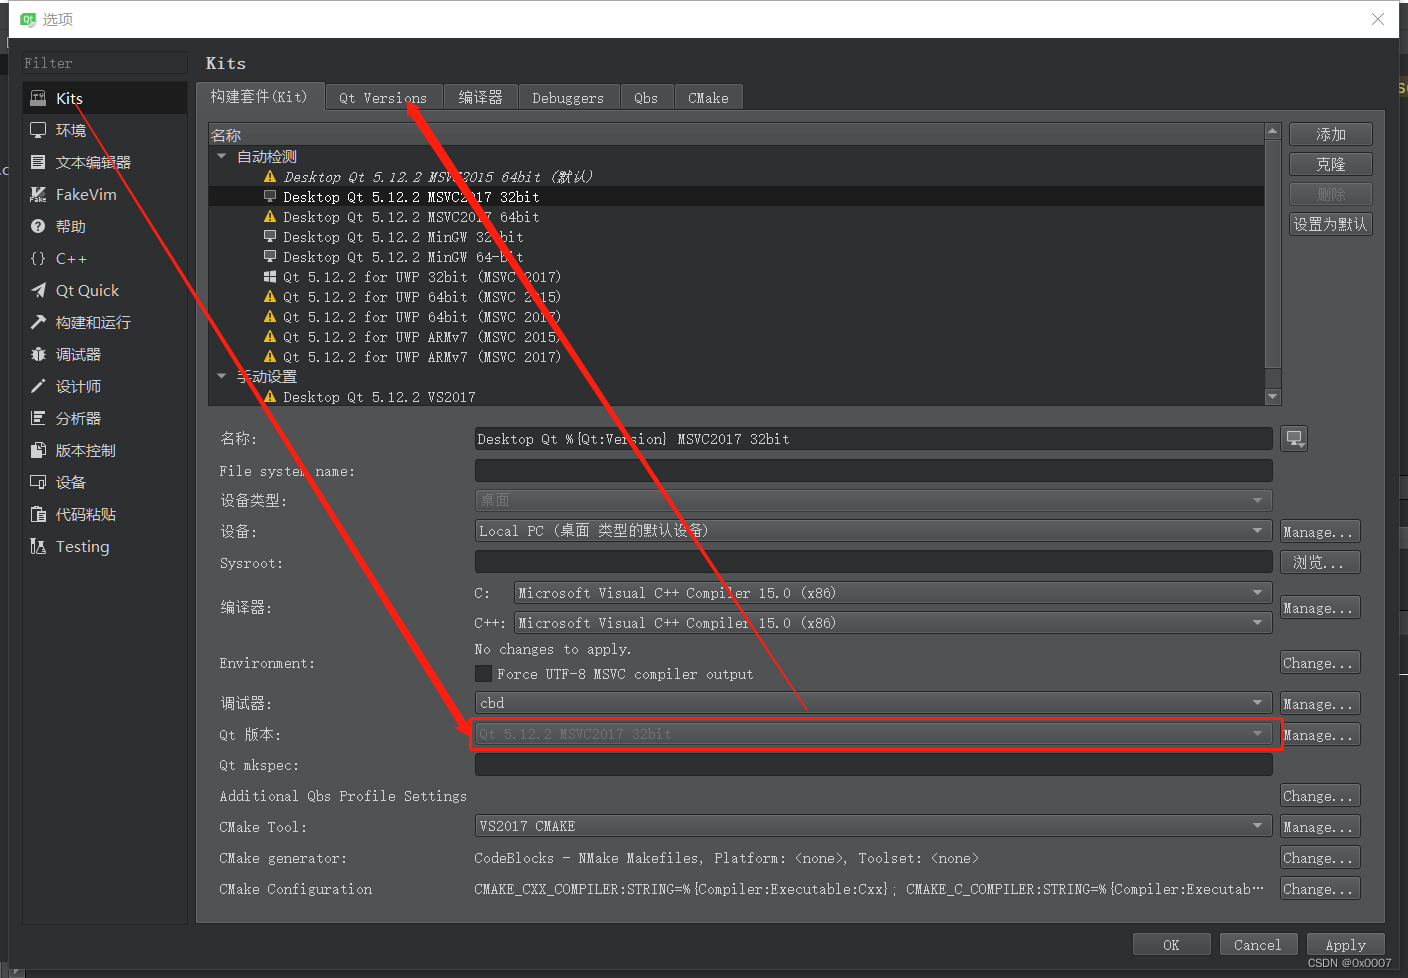Collapse the 自动检测 kit group
The width and height of the screenshot is (1408, 978).
(x=222, y=156)
